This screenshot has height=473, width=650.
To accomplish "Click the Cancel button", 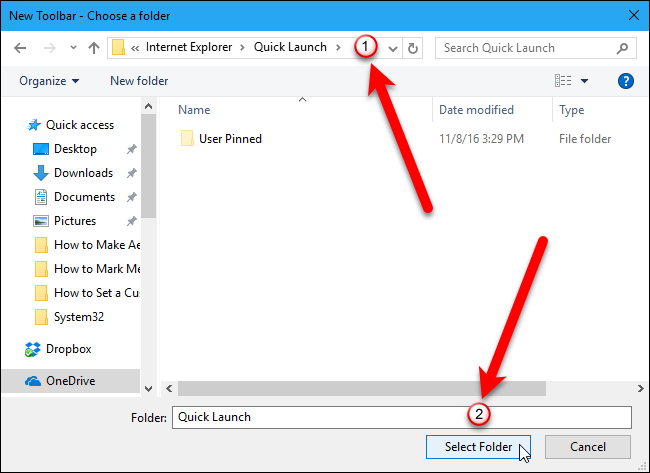I will click(588, 446).
